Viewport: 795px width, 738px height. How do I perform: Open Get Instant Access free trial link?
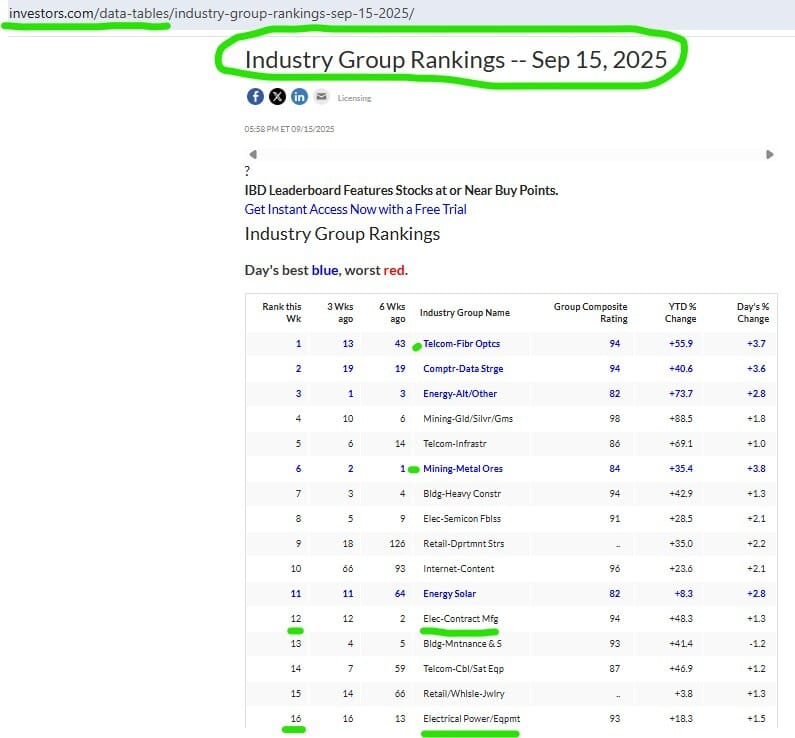tap(355, 209)
